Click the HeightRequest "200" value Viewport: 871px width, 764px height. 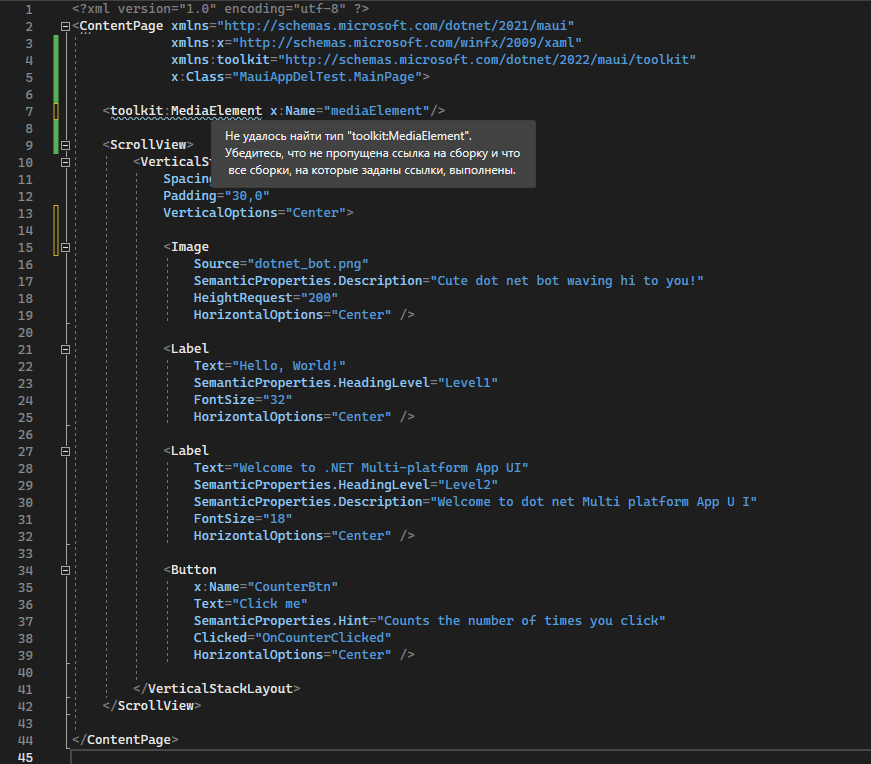[319, 298]
